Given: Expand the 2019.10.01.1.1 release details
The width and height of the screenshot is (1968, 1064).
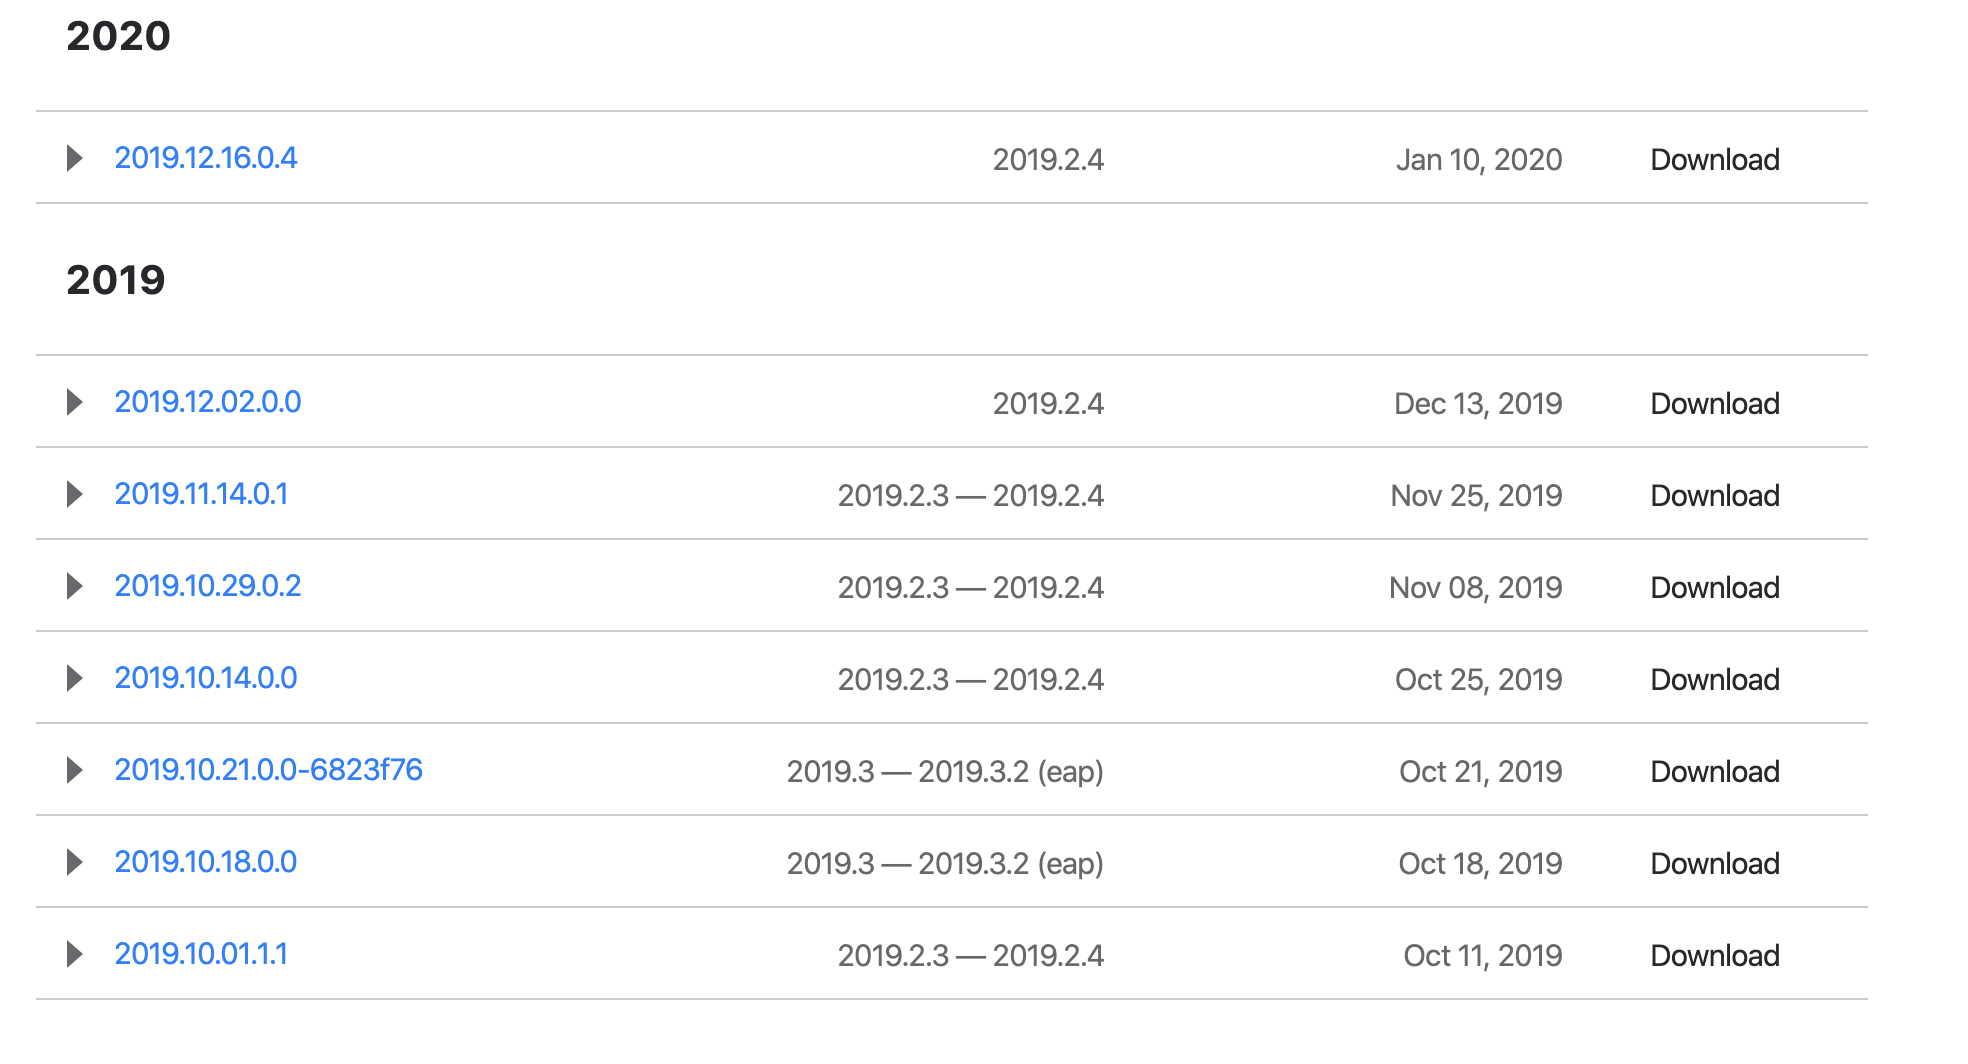Looking at the screenshot, I should 75,955.
